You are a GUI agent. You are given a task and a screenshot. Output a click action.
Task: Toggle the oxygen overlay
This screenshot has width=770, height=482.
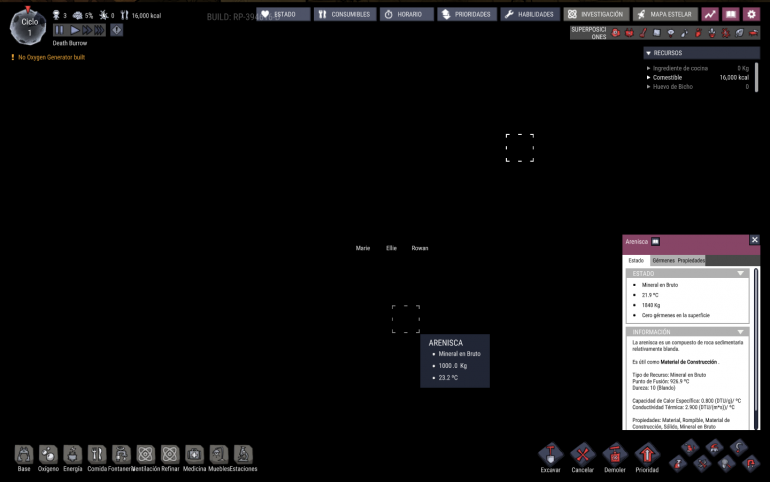[x=616, y=33]
